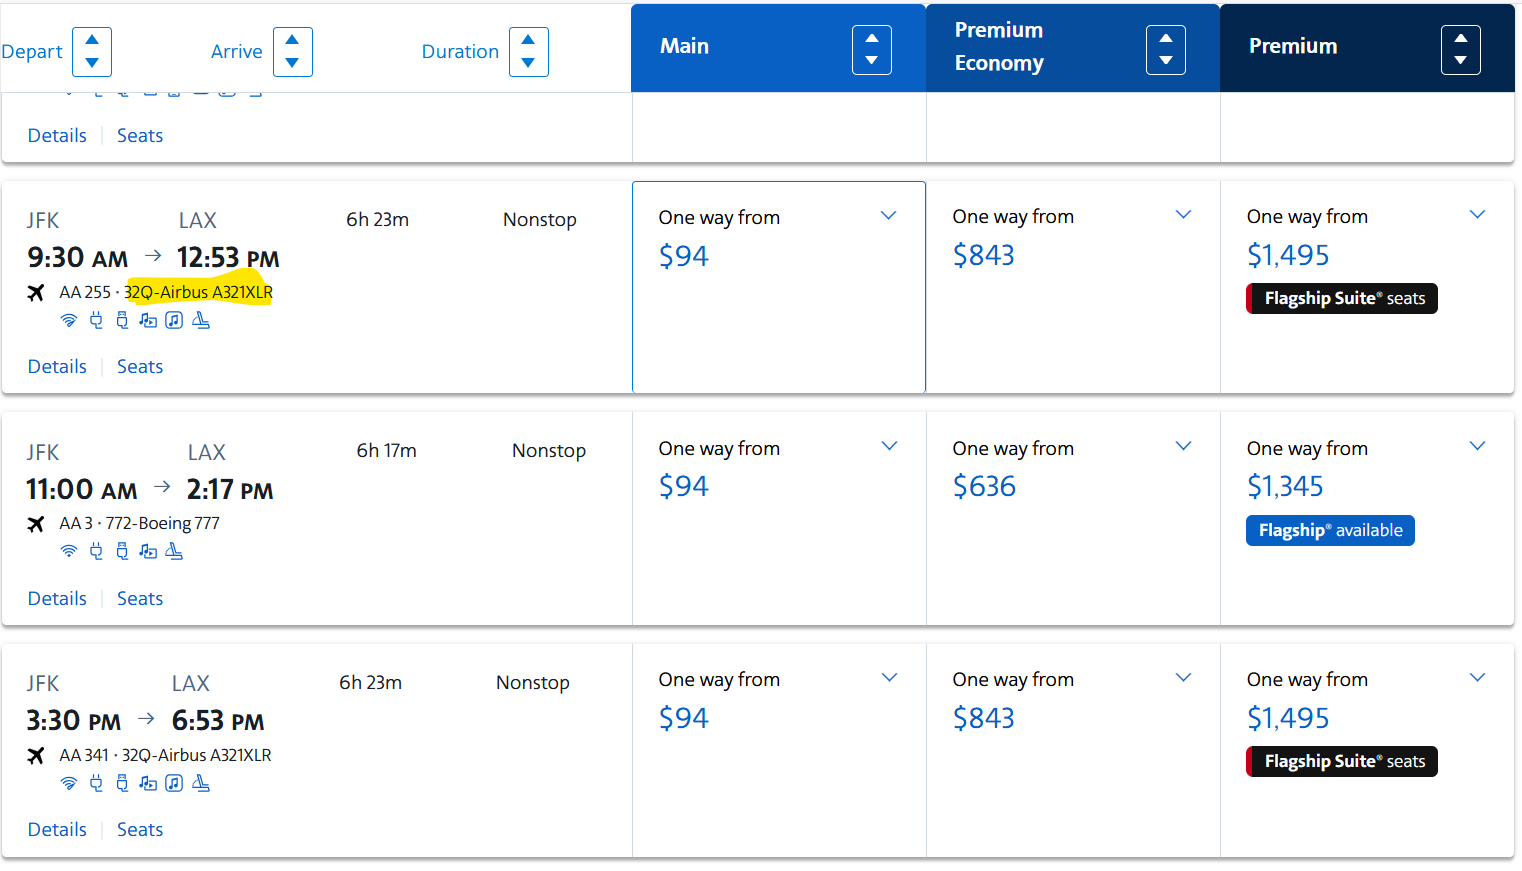Sort by the Main cabin column header
This screenshot has height=871, width=1522.
[x=871, y=50]
